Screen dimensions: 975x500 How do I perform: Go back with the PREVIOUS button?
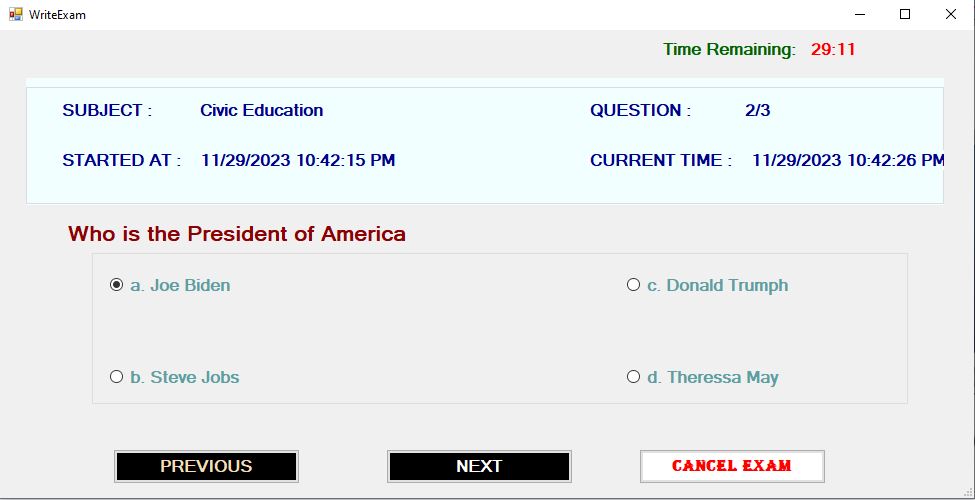click(206, 466)
